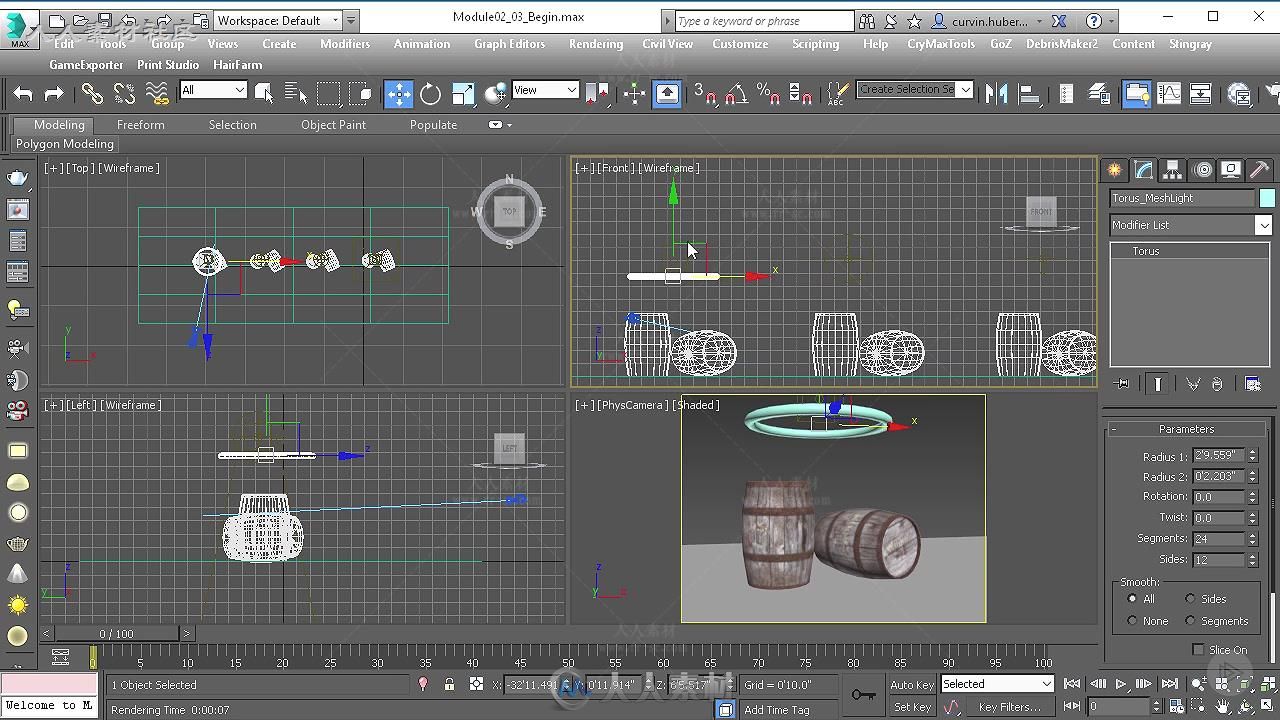Click the Add Time Tag label
The width and height of the screenshot is (1280, 720).
pyautogui.click(x=777, y=710)
